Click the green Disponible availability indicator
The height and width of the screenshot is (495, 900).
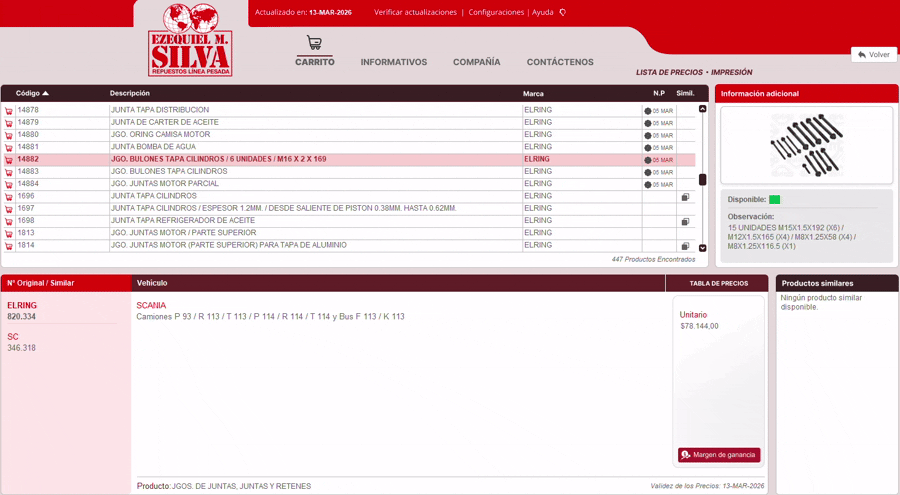[x=774, y=200]
